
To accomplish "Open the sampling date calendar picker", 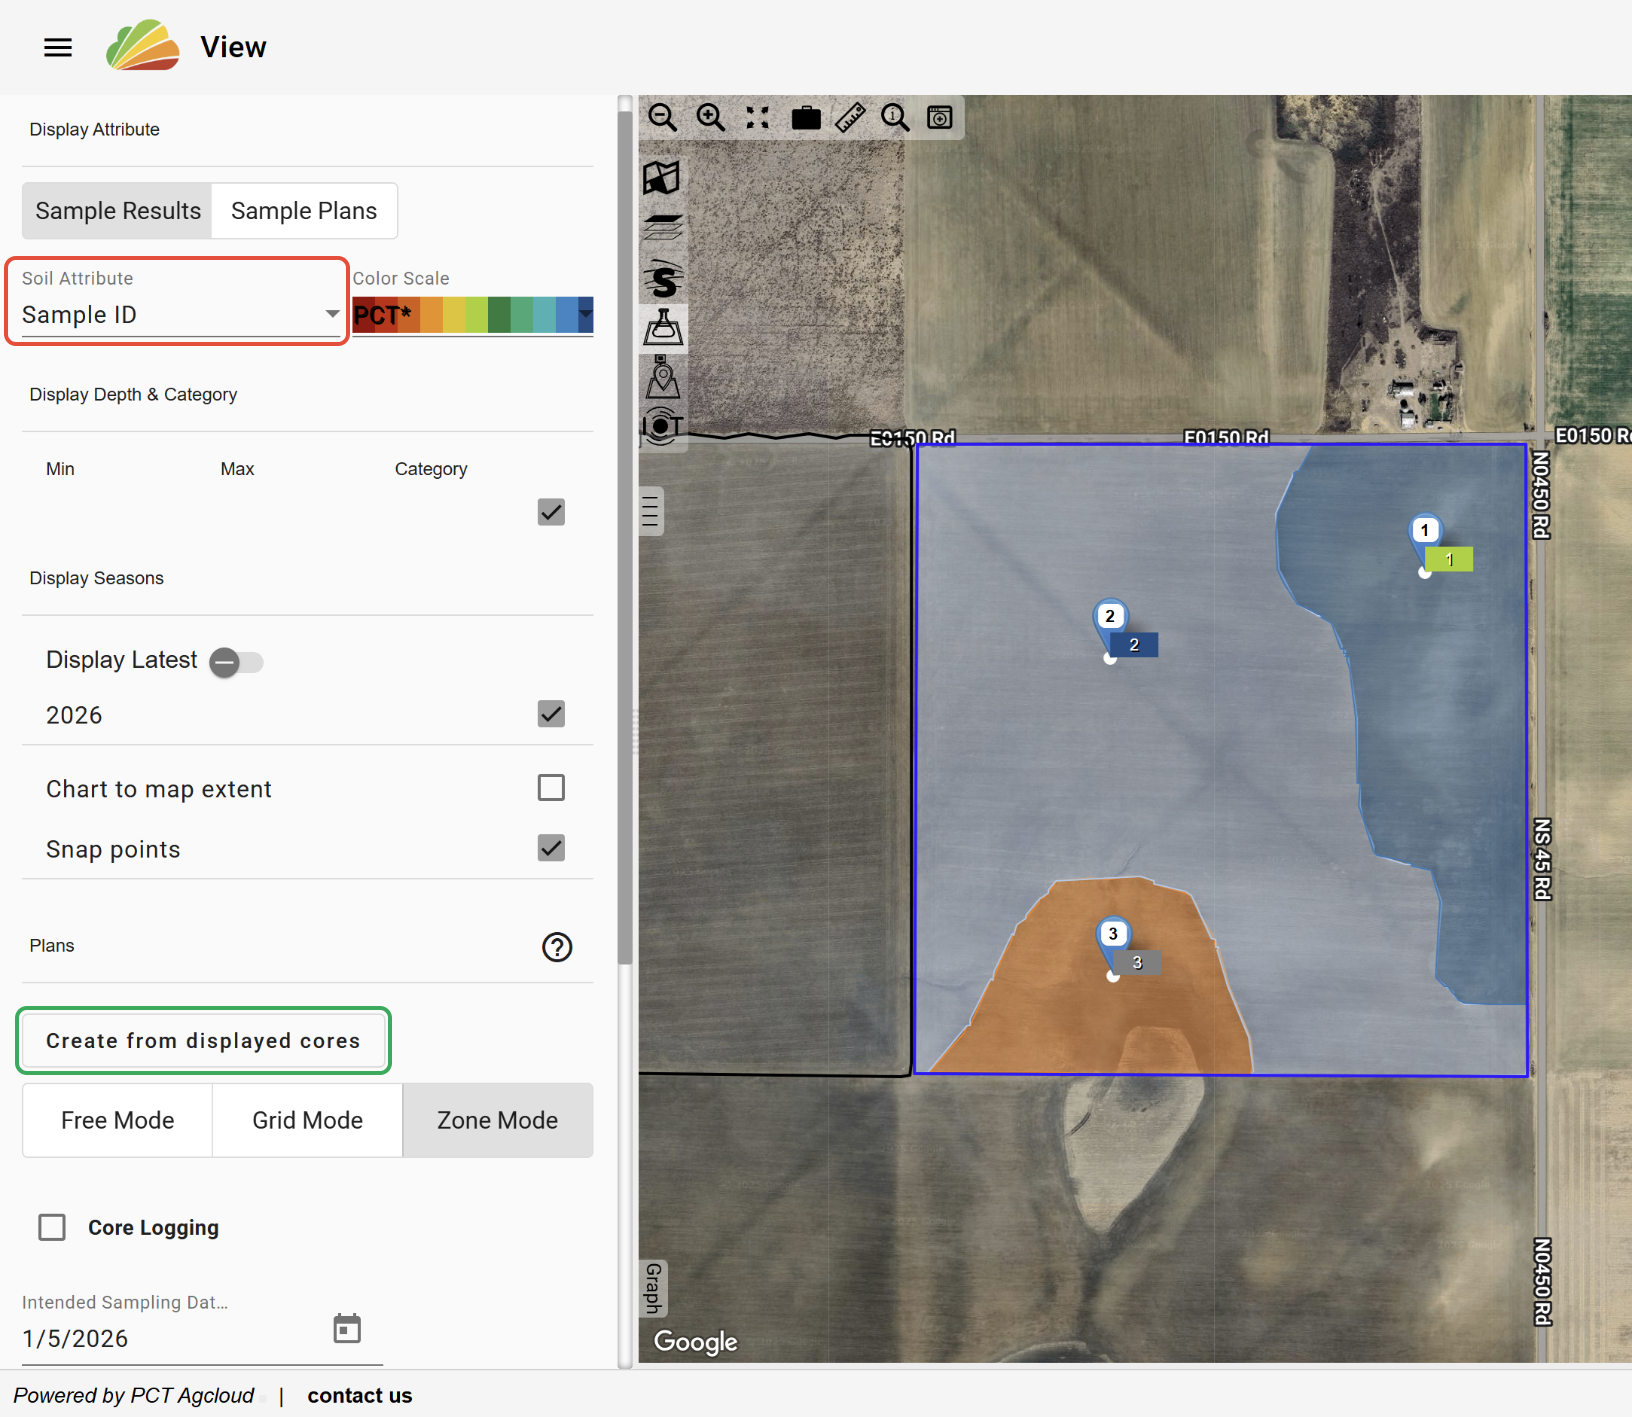I will coord(347,1329).
